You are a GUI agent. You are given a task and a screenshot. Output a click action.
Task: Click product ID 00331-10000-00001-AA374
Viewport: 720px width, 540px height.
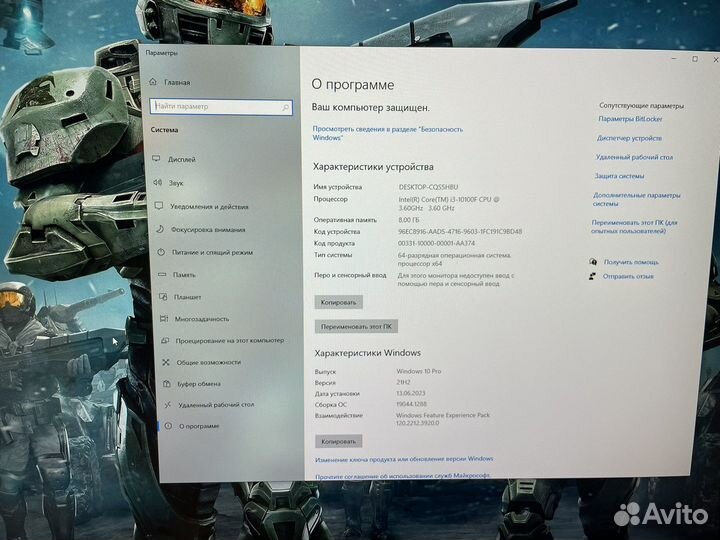pyautogui.click(x=436, y=243)
